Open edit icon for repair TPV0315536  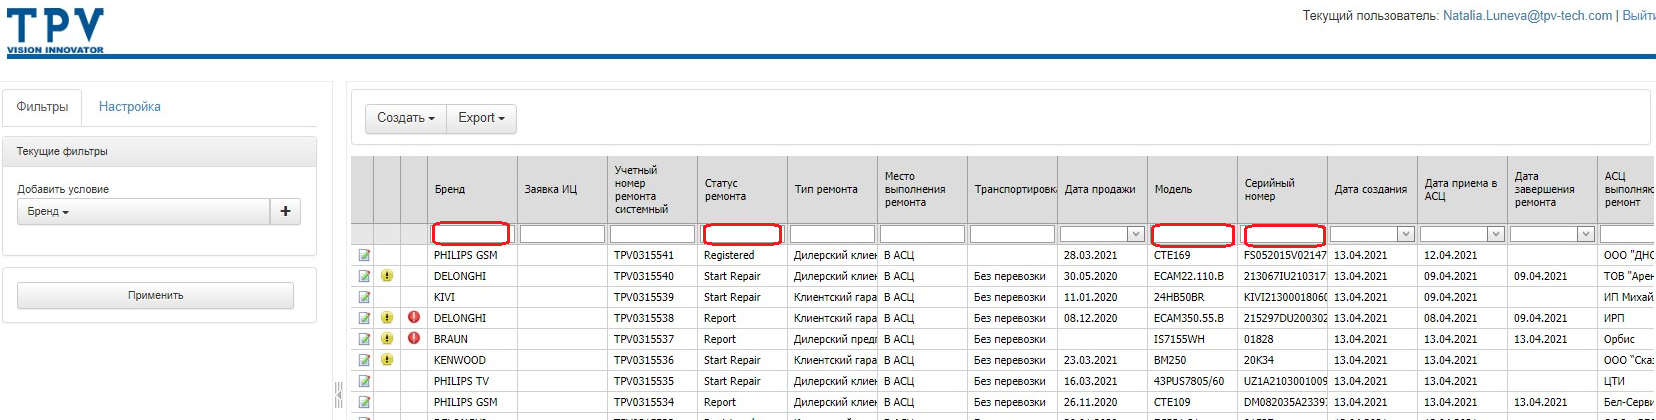[364, 360]
